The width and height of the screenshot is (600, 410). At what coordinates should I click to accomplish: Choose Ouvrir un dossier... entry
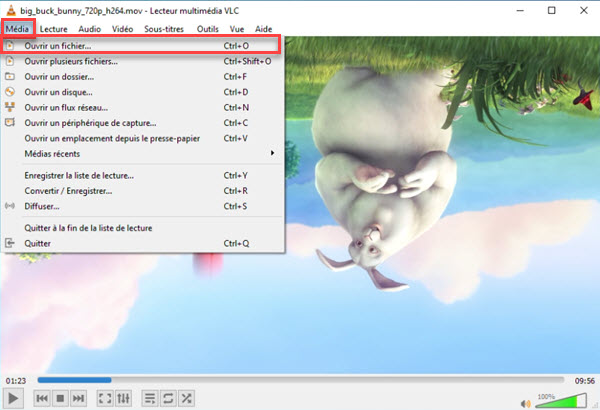[142, 77]
